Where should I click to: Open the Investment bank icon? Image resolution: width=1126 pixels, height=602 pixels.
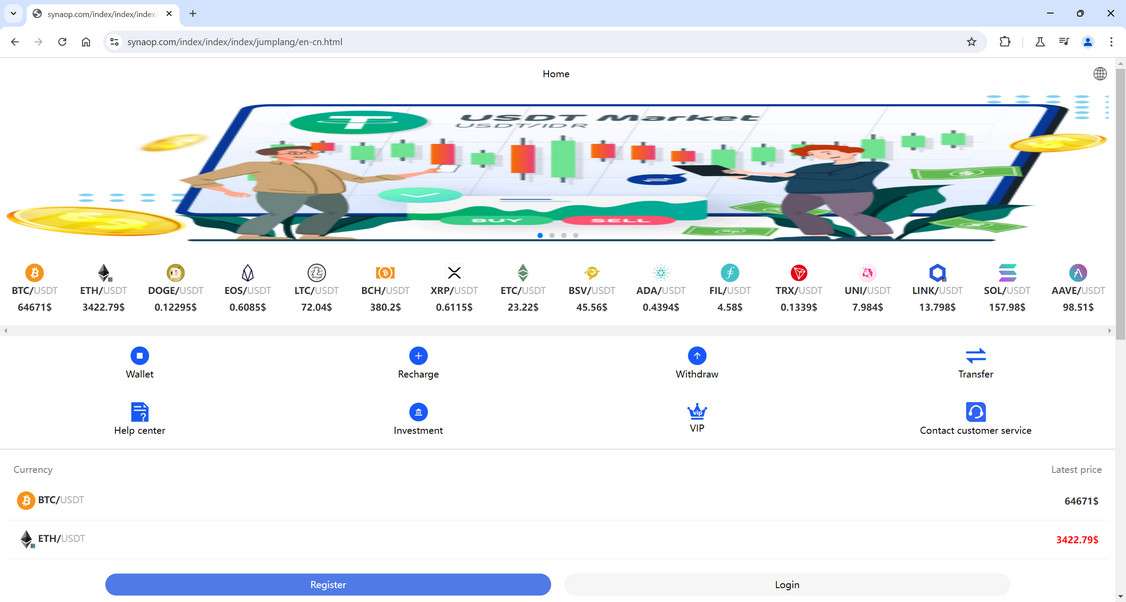coord(418,412)
